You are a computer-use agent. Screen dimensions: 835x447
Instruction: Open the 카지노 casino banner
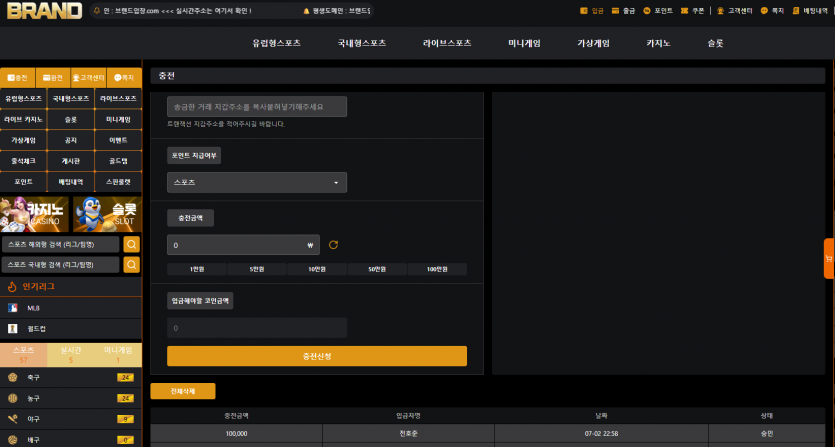pyautogui.click(x=35, y=214)
